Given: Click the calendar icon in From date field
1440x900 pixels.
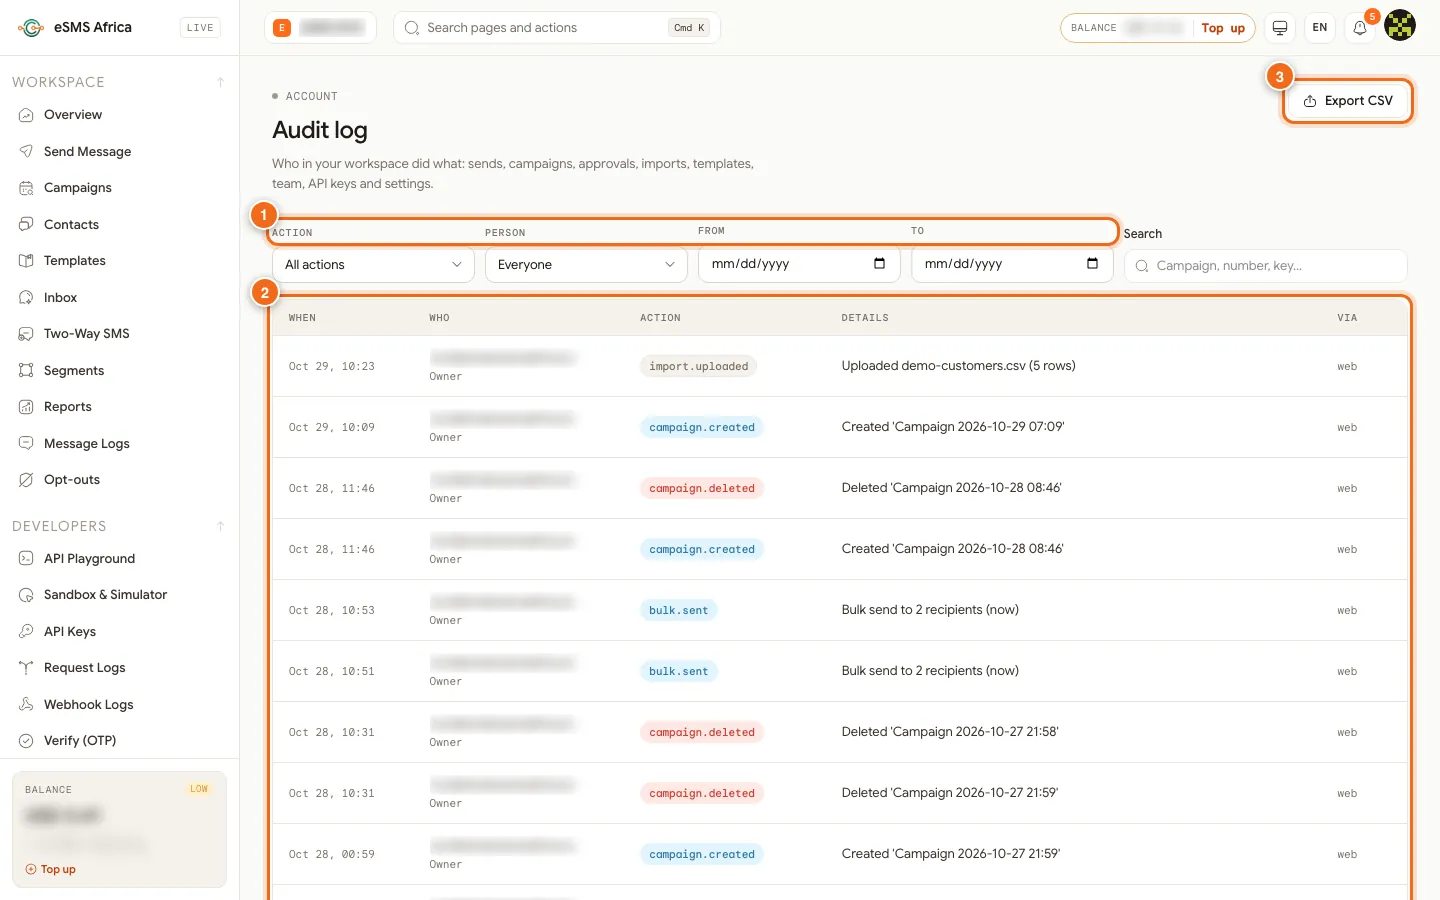Looking at the screenshot, I should (879, 264).
